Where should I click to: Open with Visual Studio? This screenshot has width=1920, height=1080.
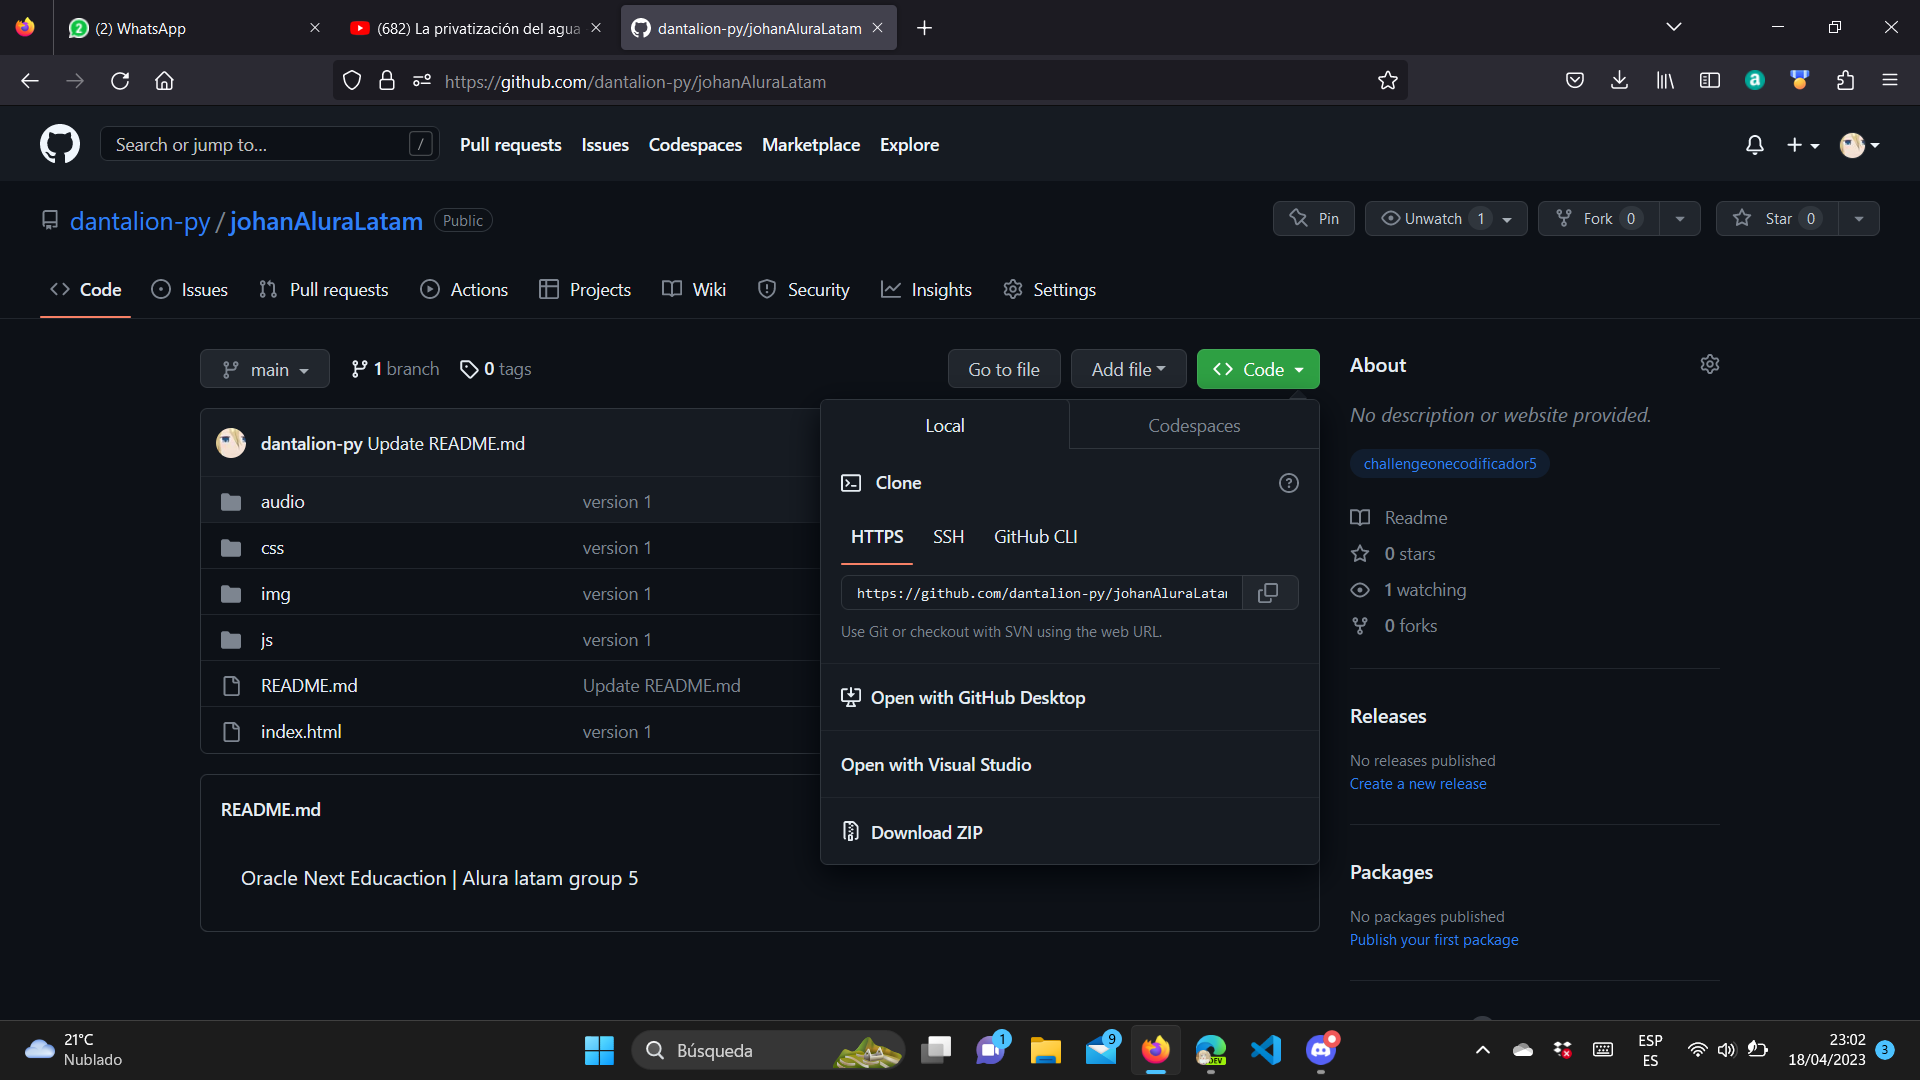click(x=936, y=765)
